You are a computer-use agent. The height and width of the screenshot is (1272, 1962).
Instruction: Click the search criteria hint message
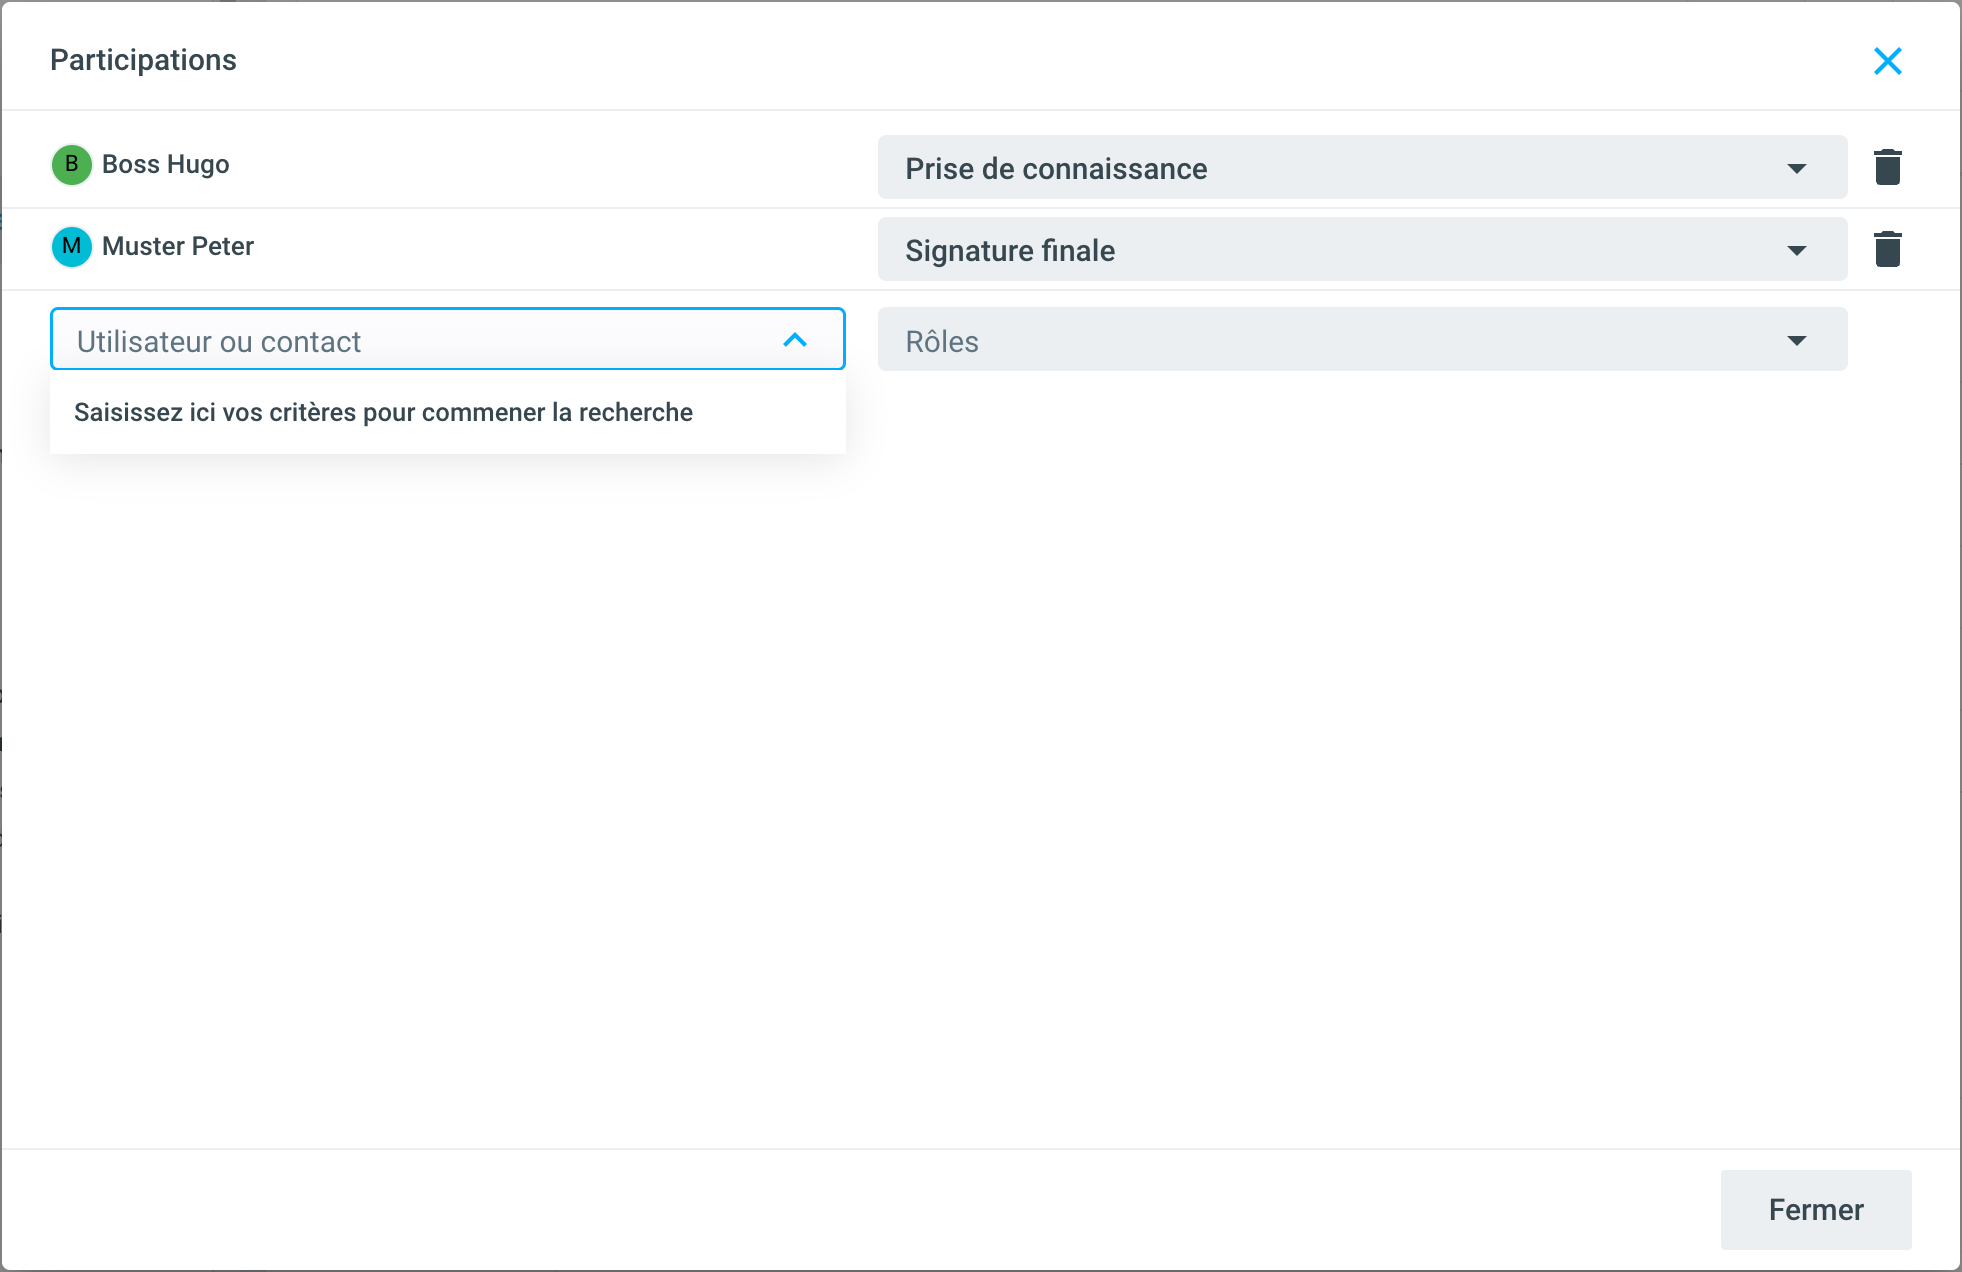click(x=383, y=412)
